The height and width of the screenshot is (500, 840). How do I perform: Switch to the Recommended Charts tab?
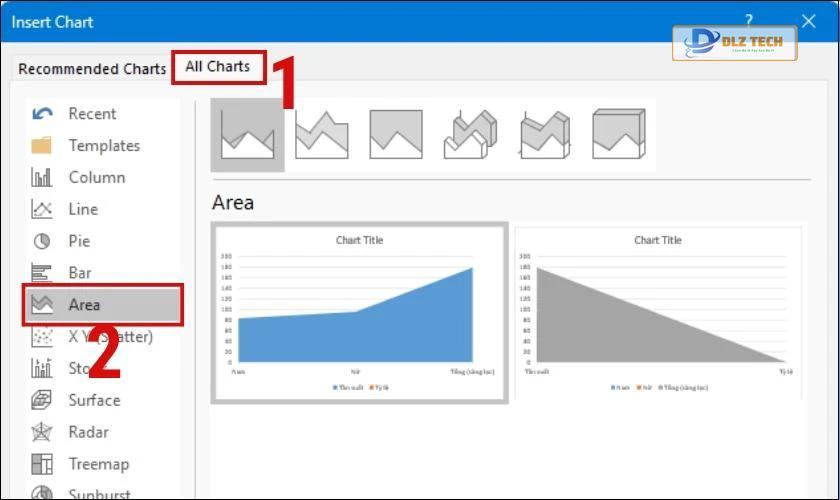point(92,69)
